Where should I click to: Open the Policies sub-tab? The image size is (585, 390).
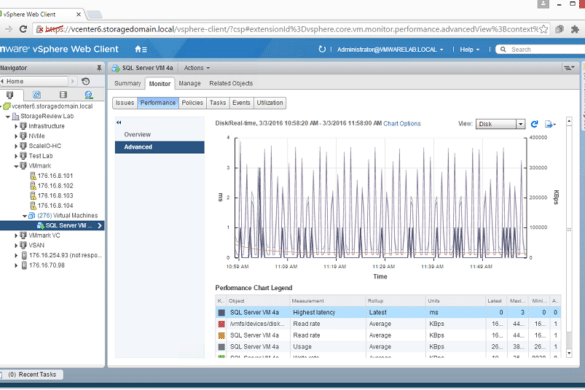point(193,103)
